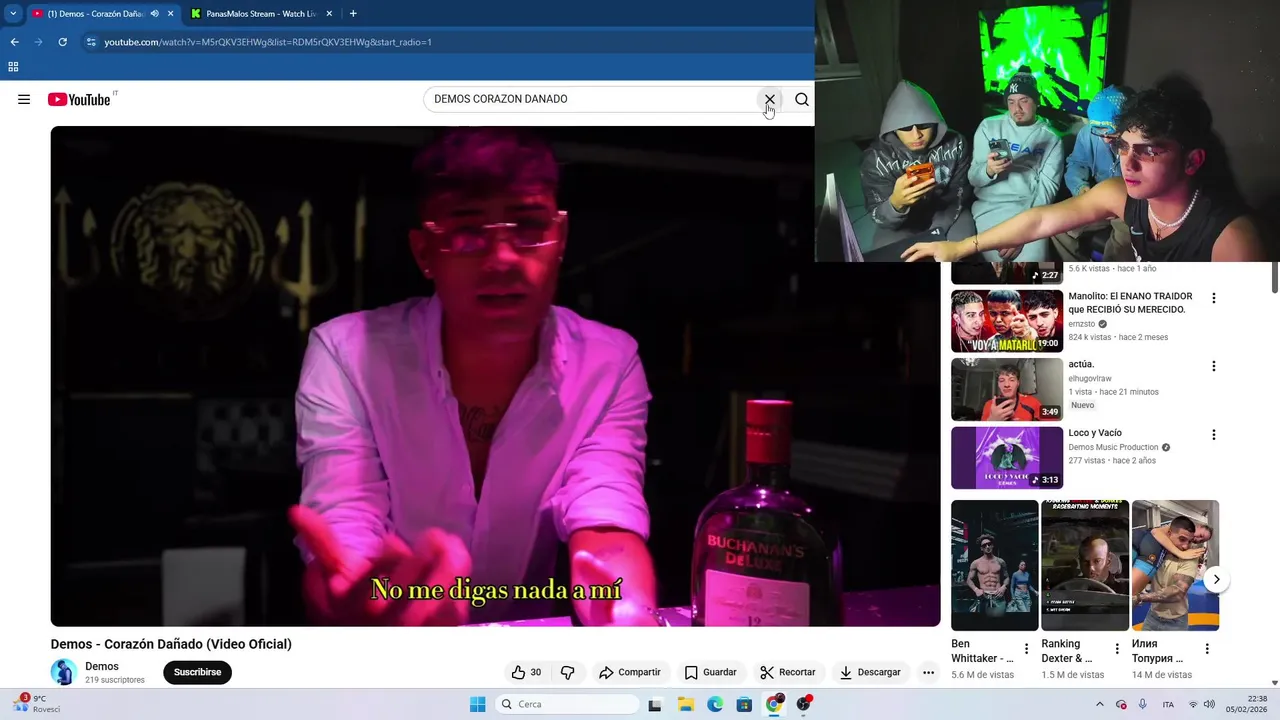Open options for the actúa. video

tap(1214, 366)
